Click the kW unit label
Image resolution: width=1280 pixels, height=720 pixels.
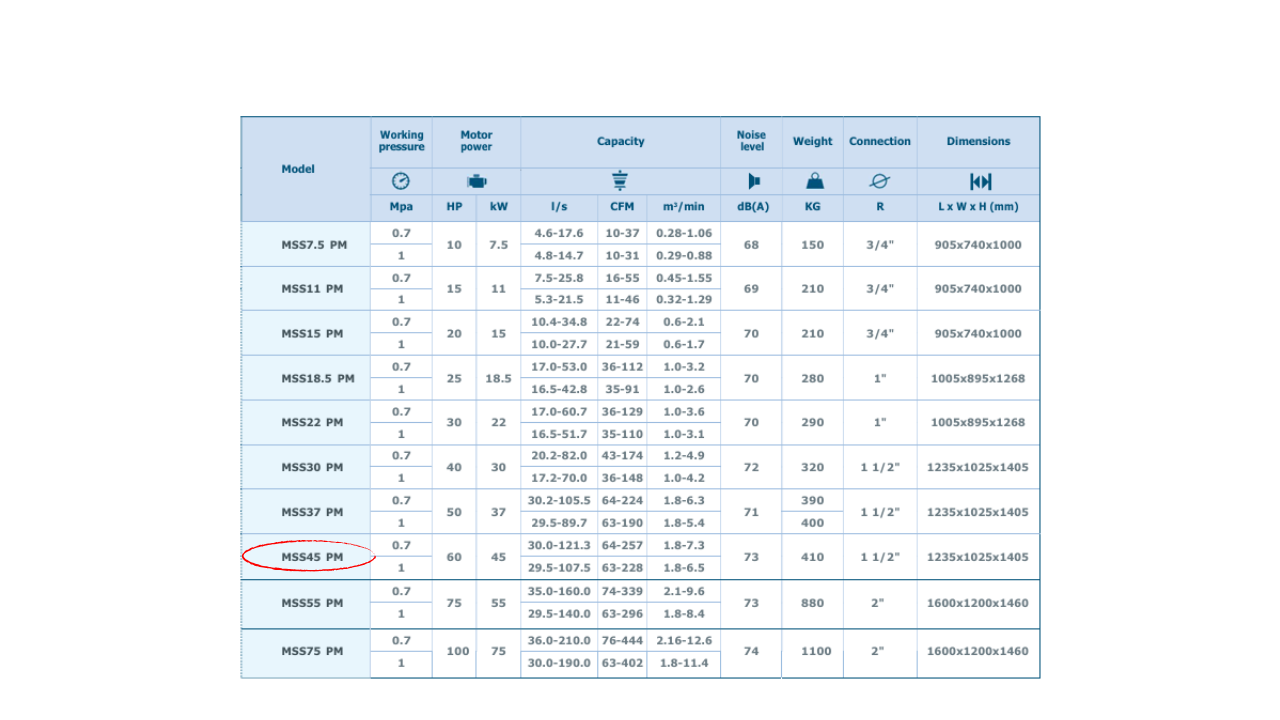(498, 207)
